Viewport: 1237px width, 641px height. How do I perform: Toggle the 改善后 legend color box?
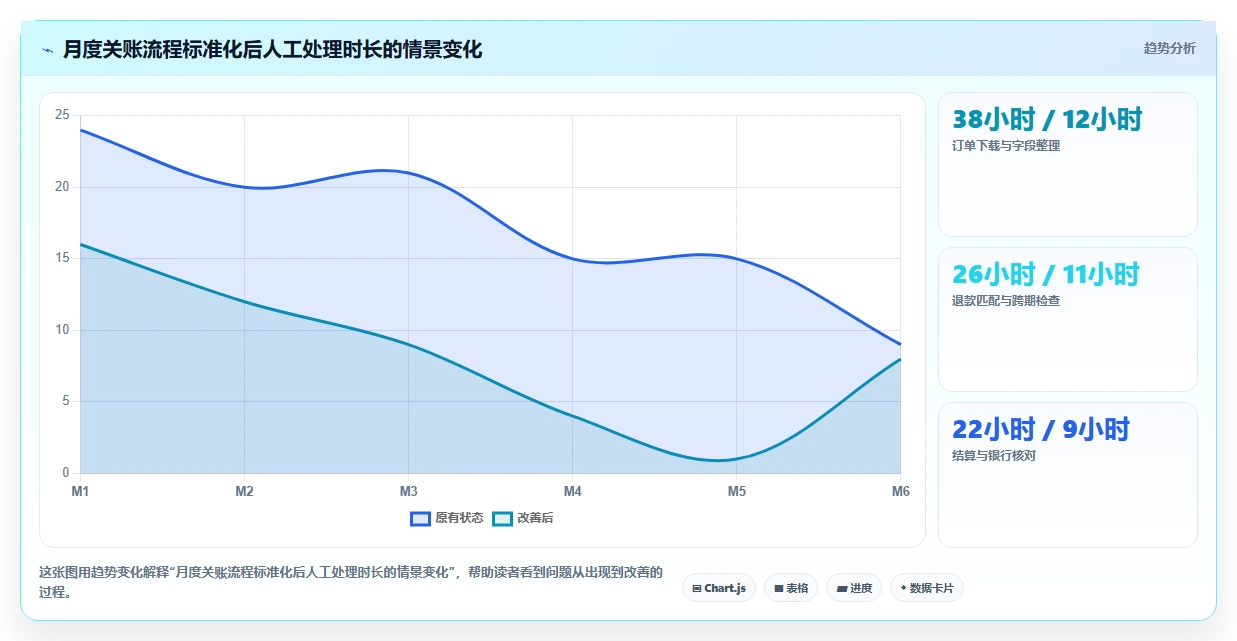(502, 518)
